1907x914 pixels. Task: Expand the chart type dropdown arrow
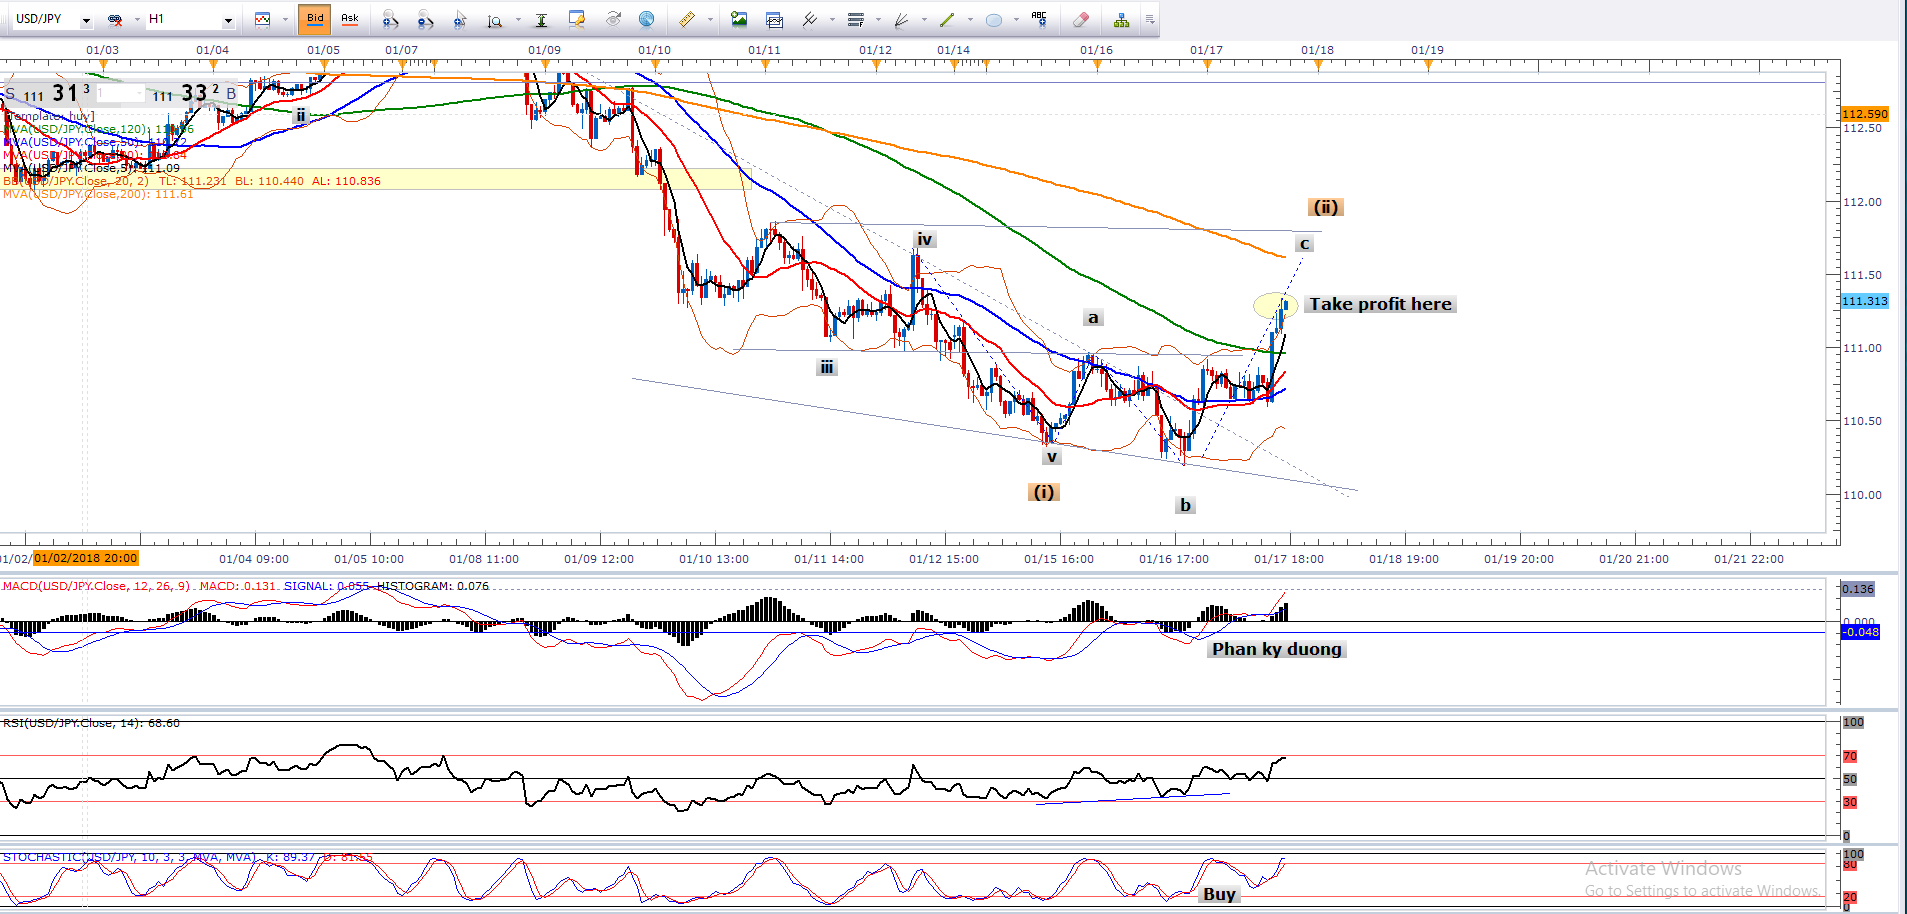coord(284,20)
